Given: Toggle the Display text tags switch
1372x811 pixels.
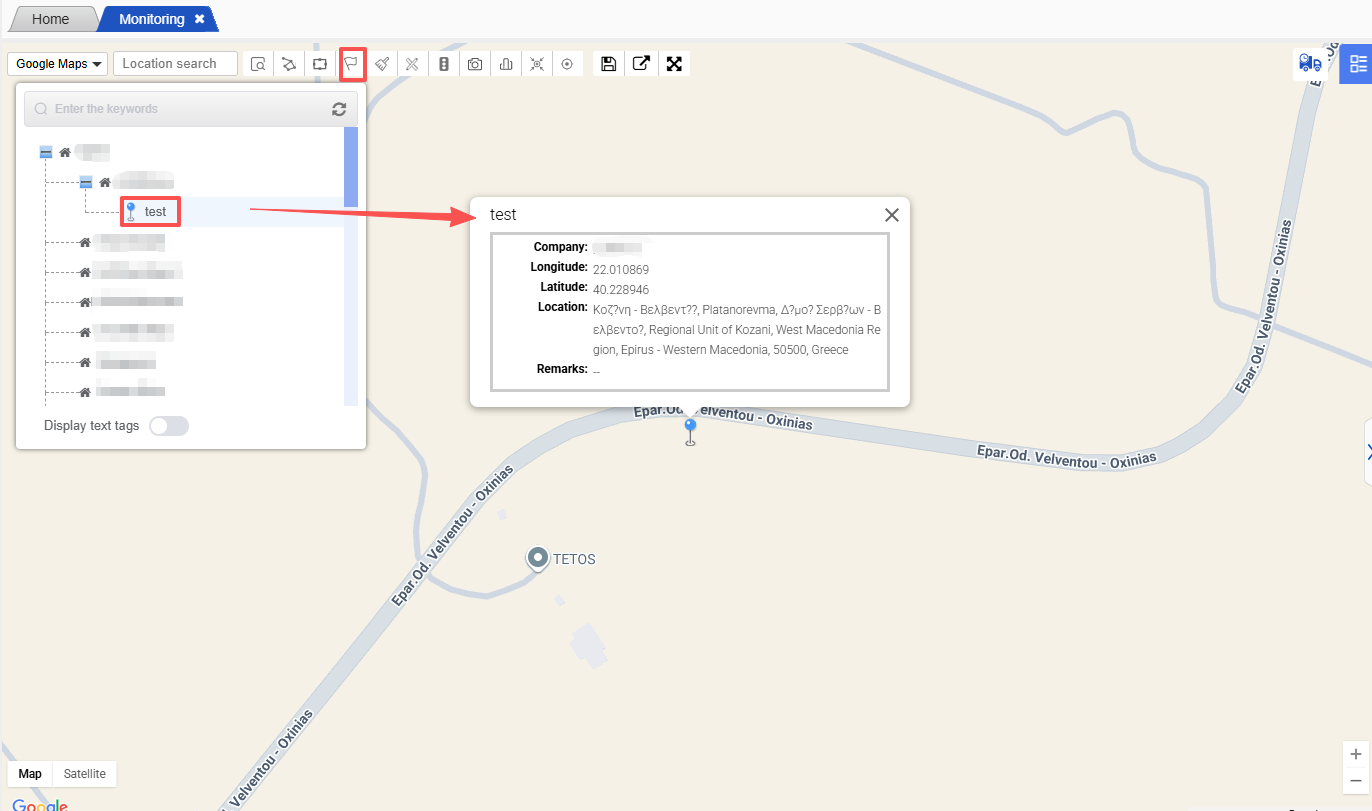Looking at the screenshot, I should (168, 426).
